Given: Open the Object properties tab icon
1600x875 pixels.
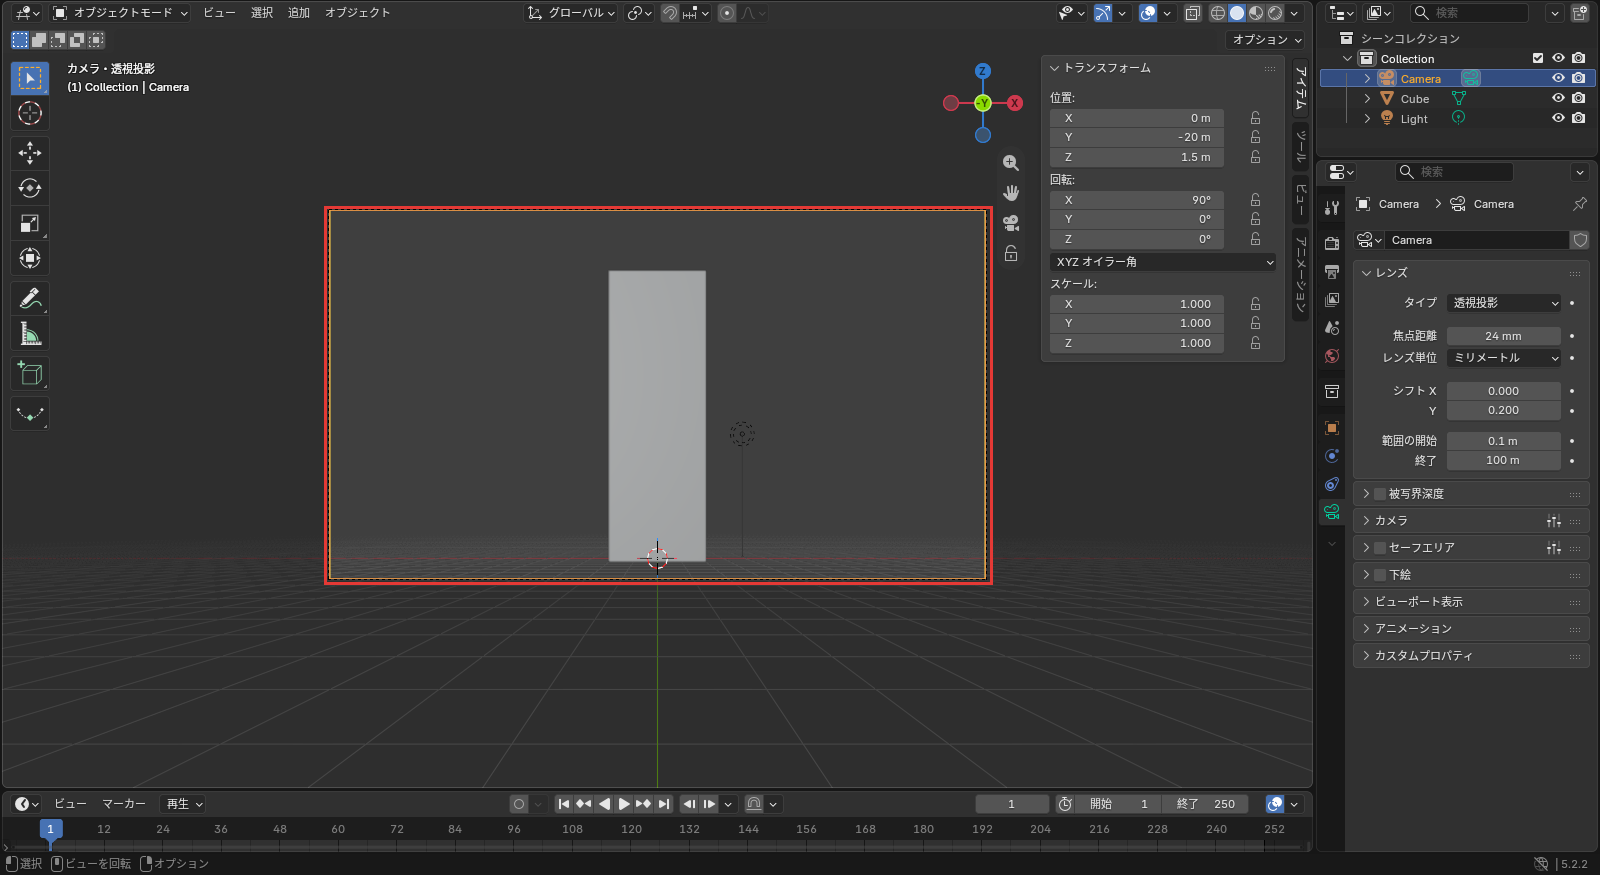Looking at the screenshot, I should coord(1332,427).
